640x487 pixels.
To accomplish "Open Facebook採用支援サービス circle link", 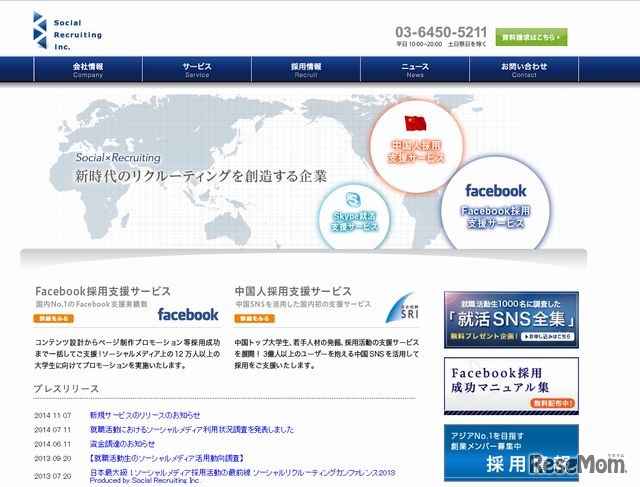I will click(496, 217).
